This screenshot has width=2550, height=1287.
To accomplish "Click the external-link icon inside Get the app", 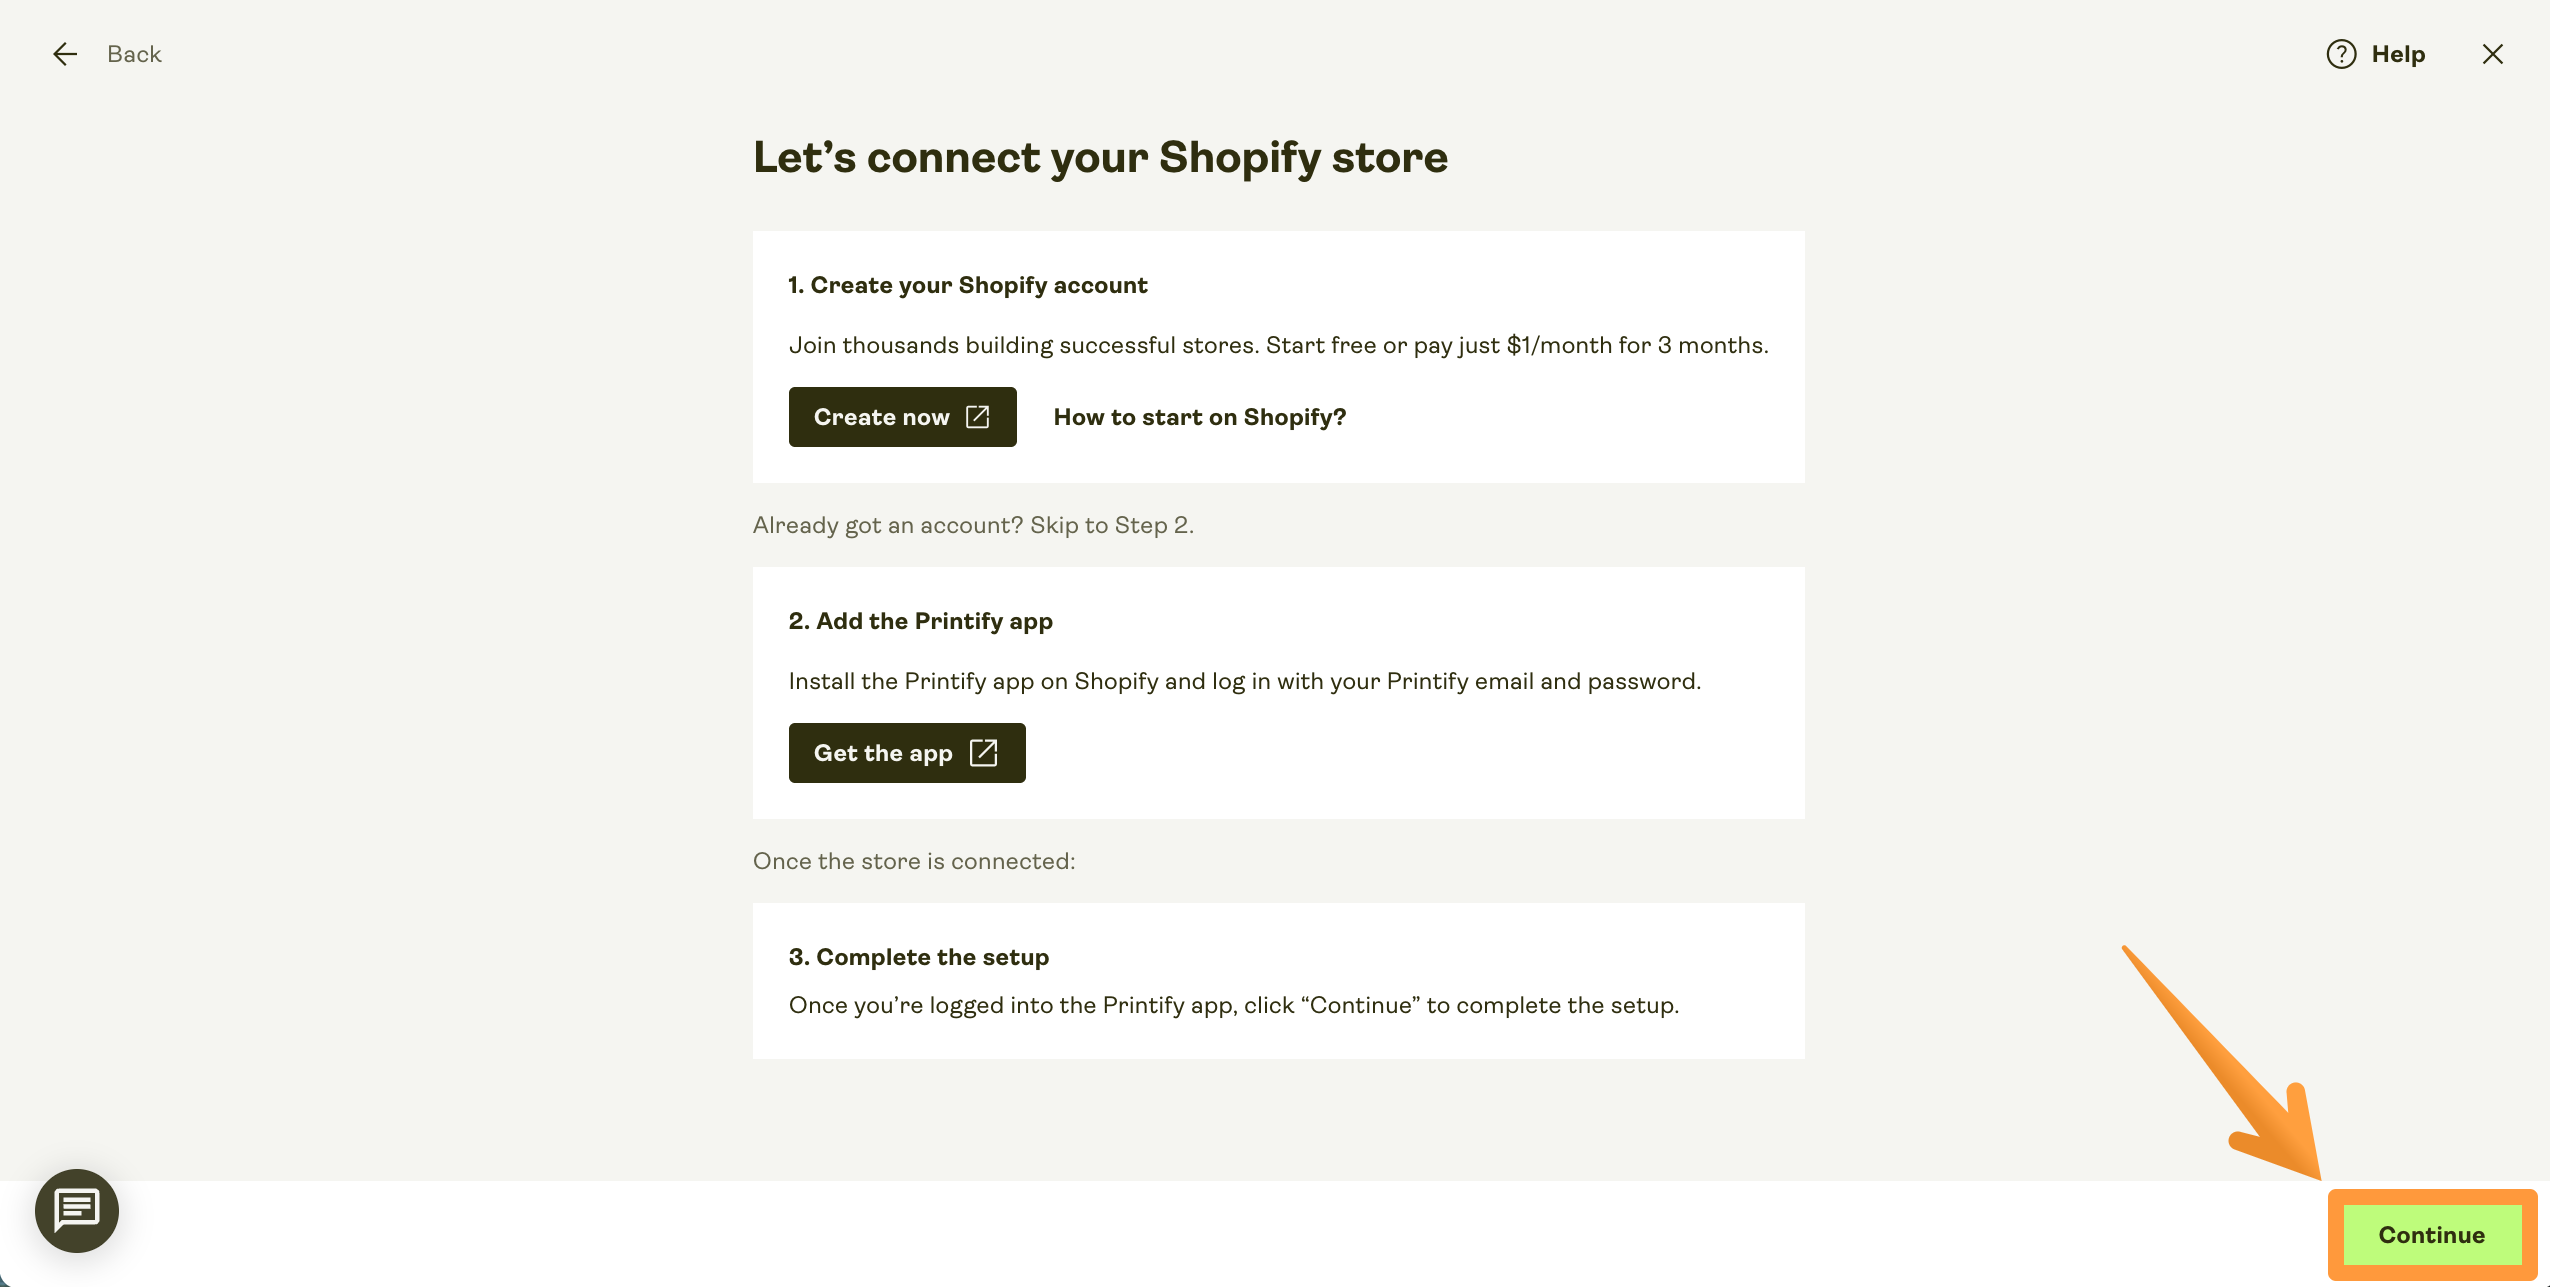I will (983, 753).
